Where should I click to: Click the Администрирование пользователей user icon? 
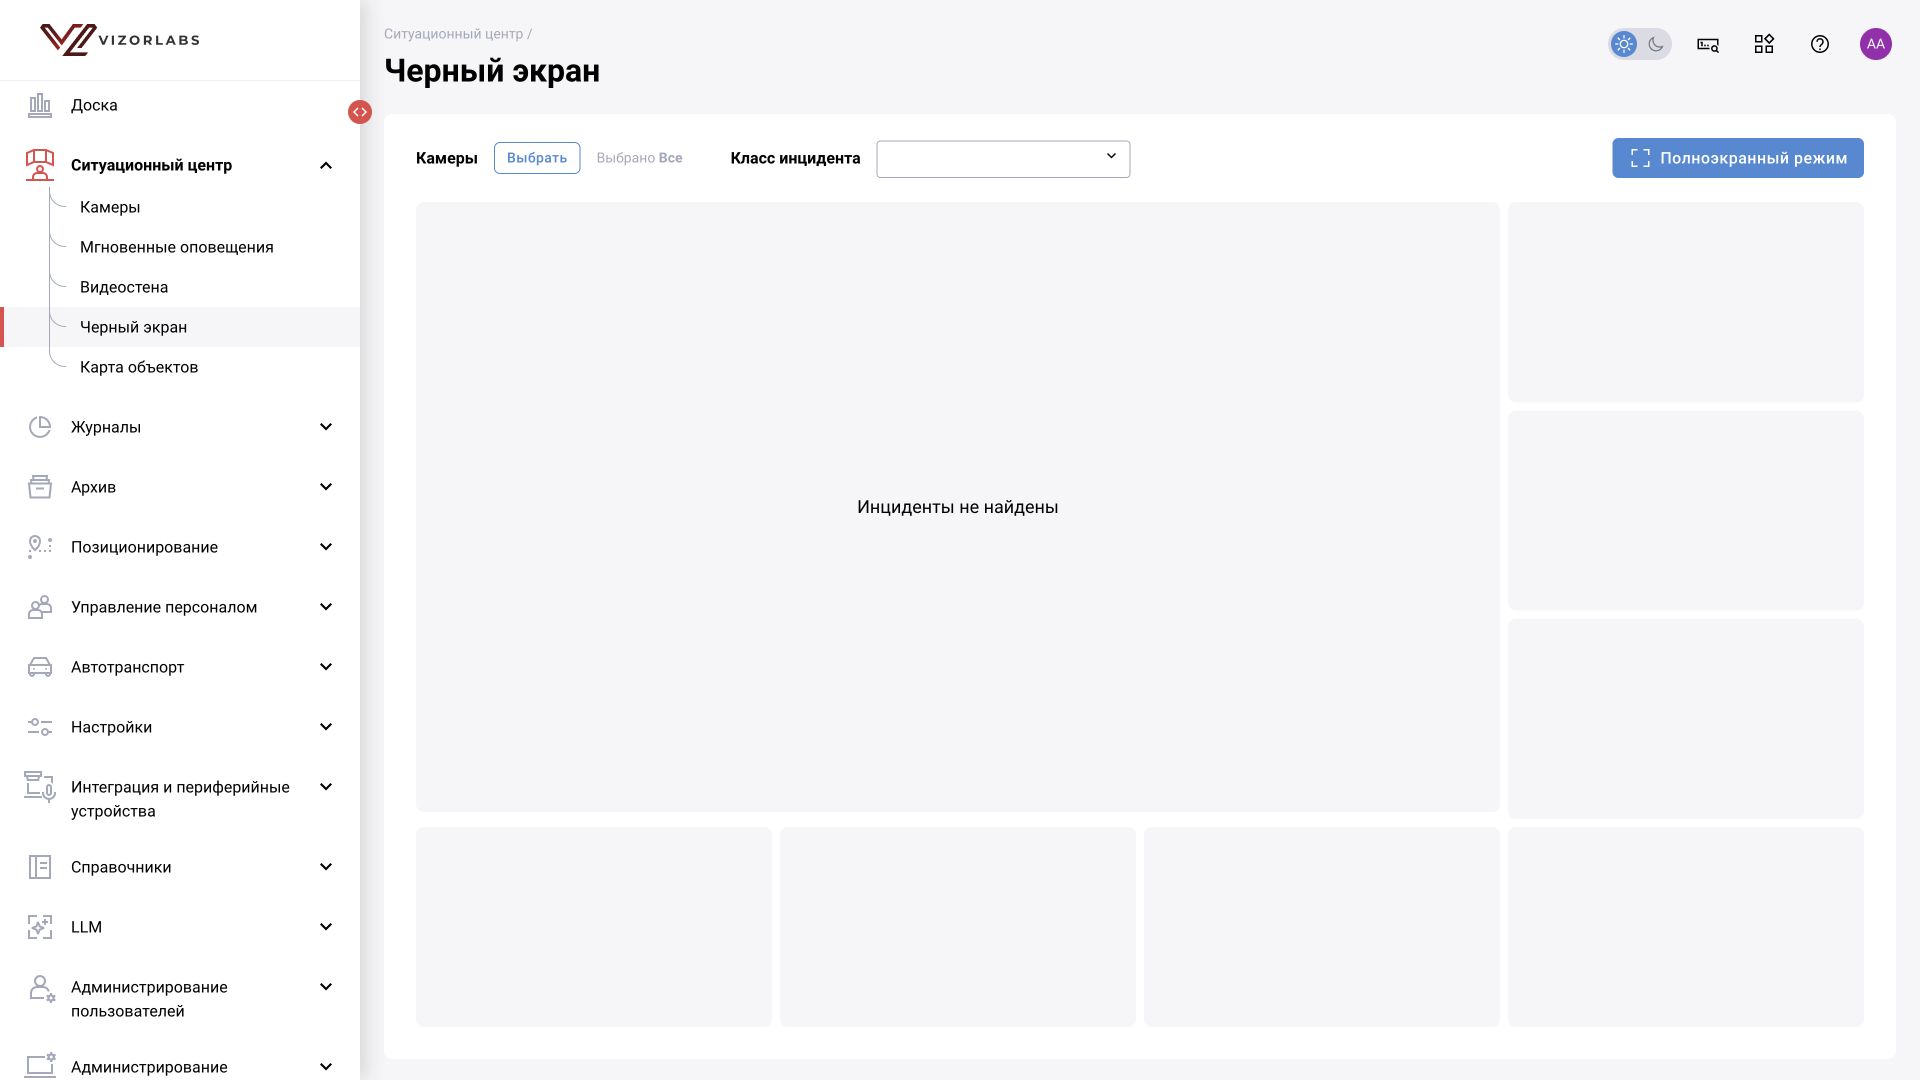pos(41,989)
